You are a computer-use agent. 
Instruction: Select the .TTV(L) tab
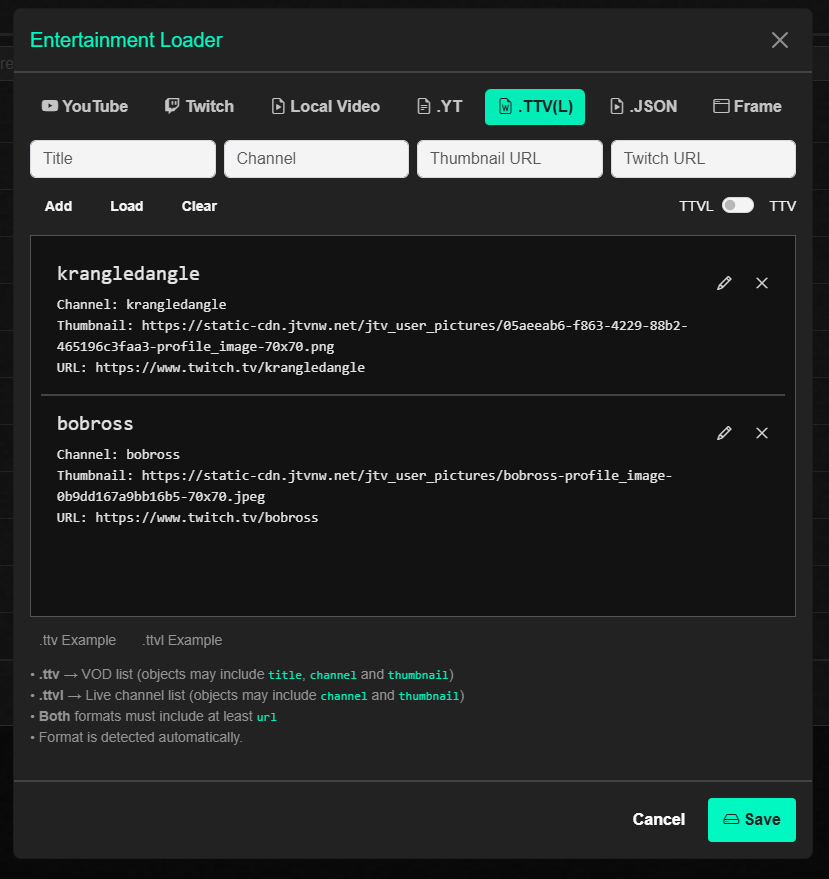pos(535,107)
